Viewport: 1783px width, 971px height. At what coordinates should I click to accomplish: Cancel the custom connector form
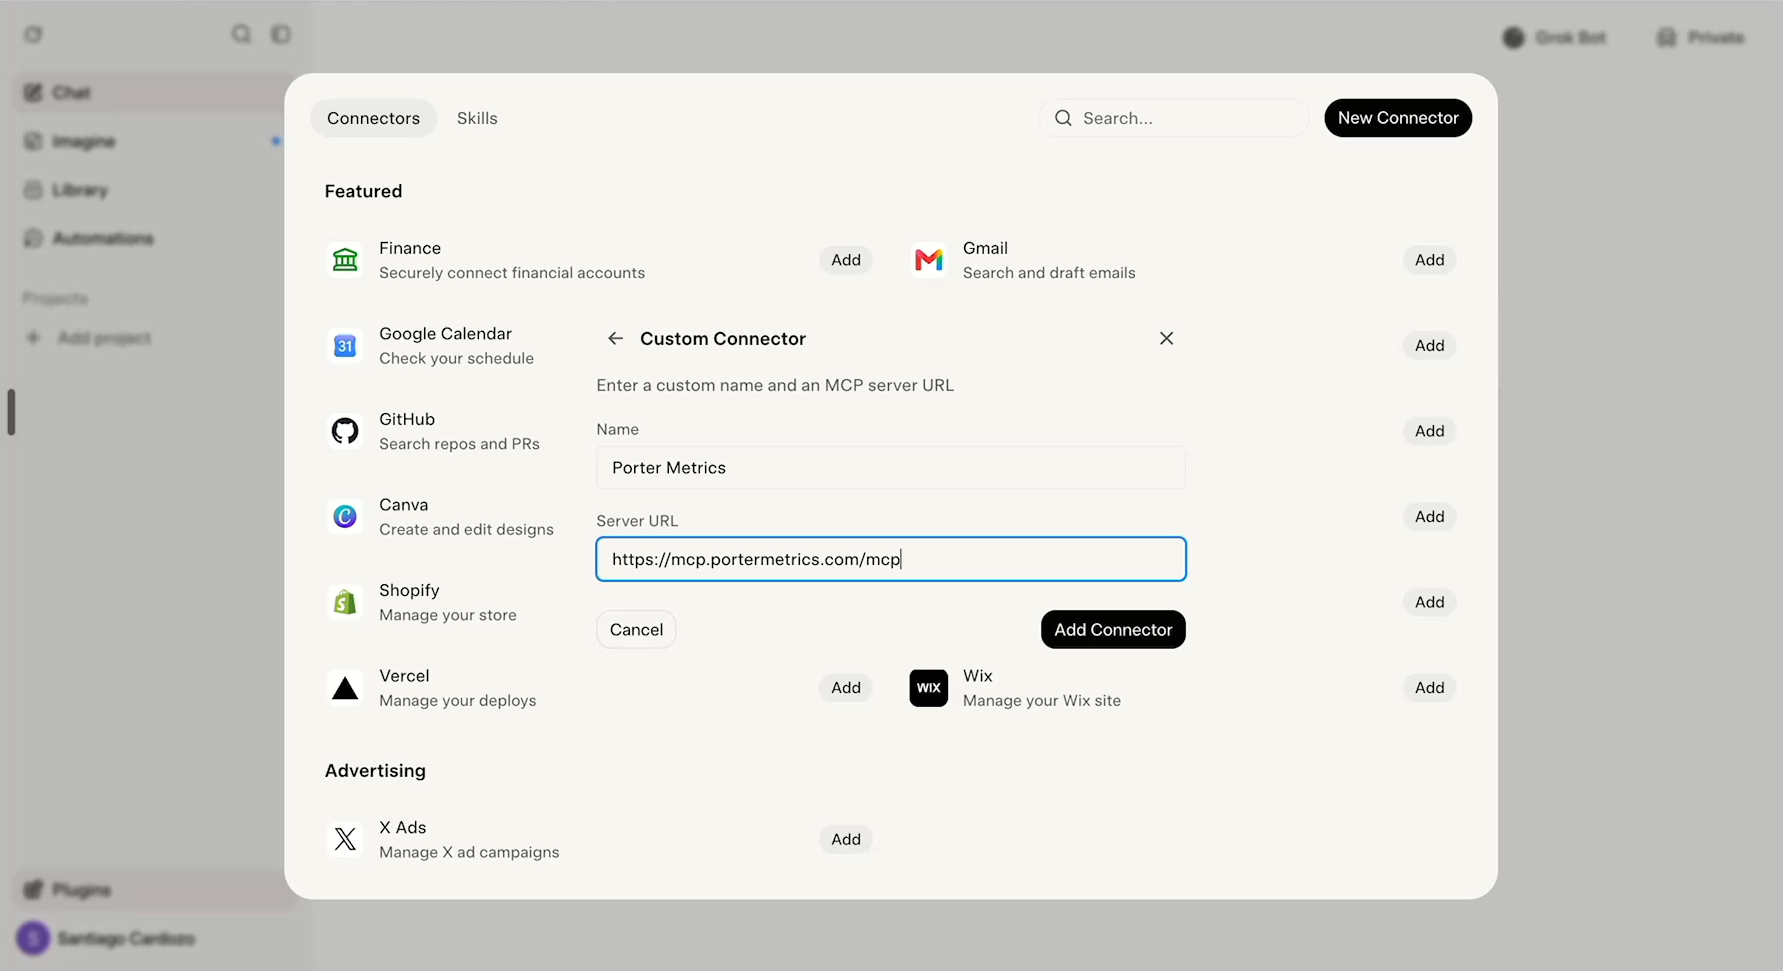(x=636, y=630)
